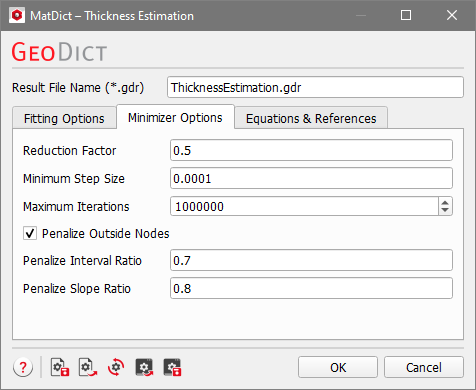This screenshot has width=476, height=390.
Task: Open the help question mark button
Action: pos(23,367)
